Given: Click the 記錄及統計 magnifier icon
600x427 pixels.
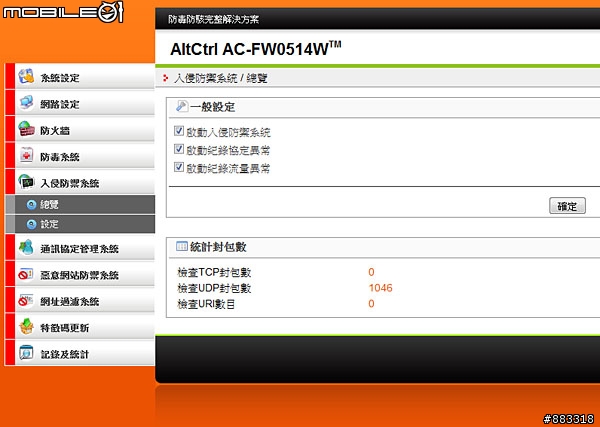Looking at the screenshot, I should tap(26, 354).
